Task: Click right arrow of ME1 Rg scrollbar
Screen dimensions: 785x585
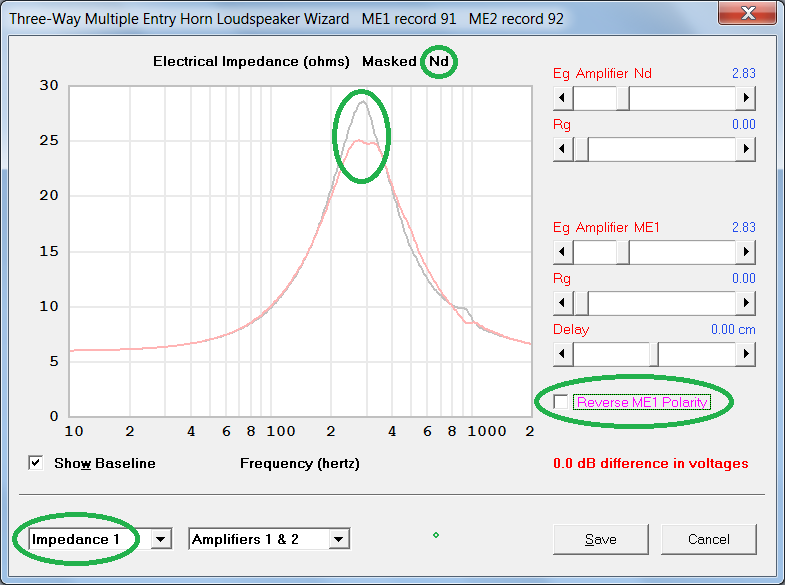Action: pos(745,303)
